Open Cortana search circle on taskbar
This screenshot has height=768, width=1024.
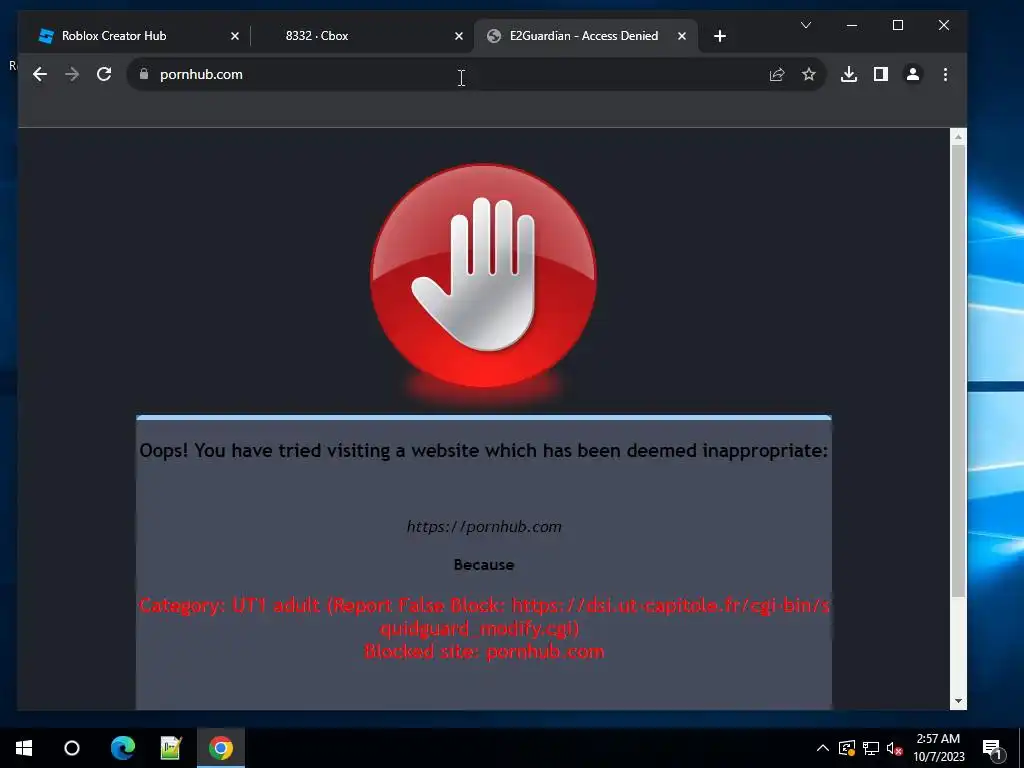[72, 748]
